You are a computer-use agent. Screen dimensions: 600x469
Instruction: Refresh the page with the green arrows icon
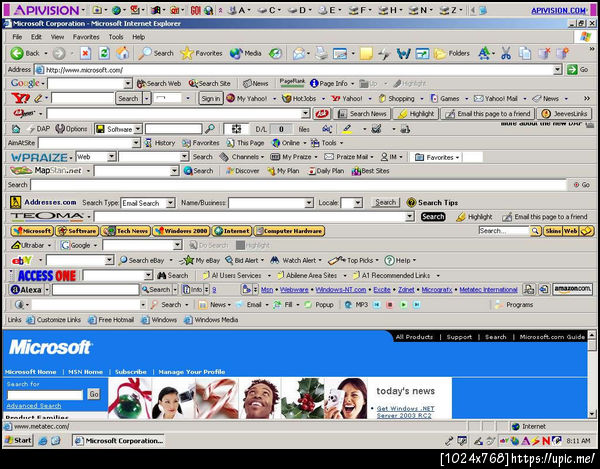(x=104, y=53)
